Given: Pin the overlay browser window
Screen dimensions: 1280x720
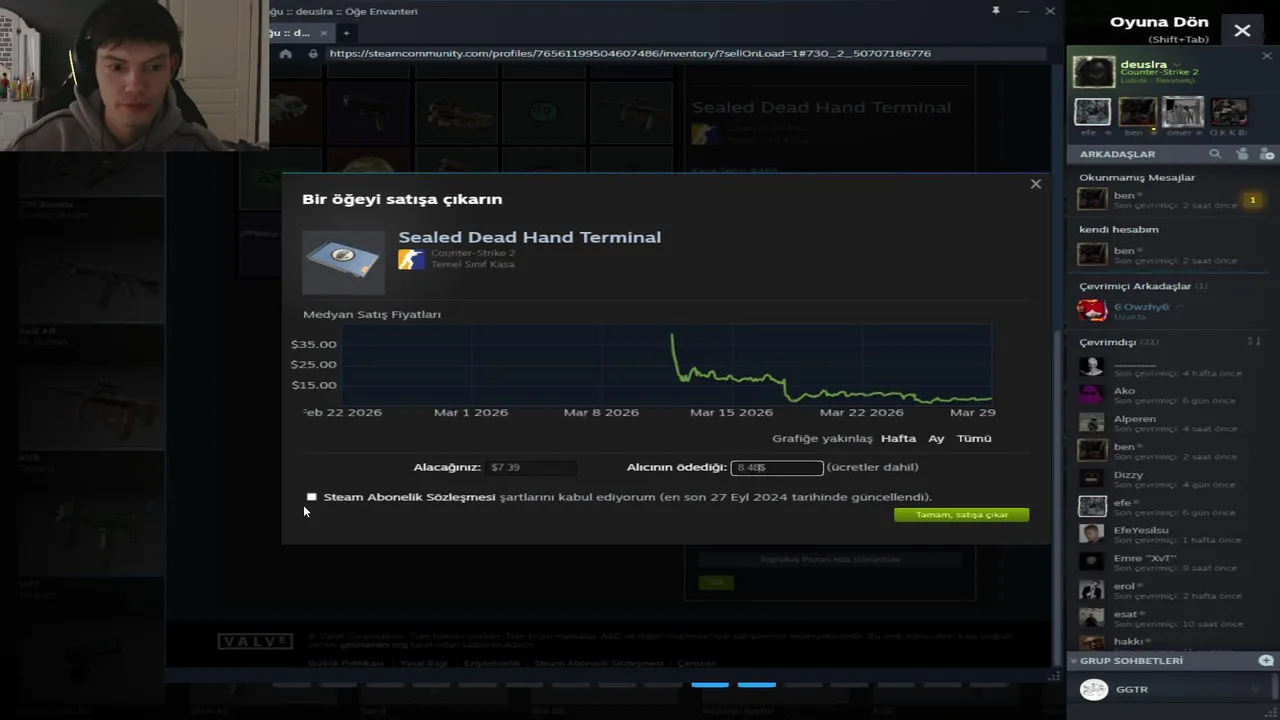Looking at the screenshot, I should click(995, 11).
